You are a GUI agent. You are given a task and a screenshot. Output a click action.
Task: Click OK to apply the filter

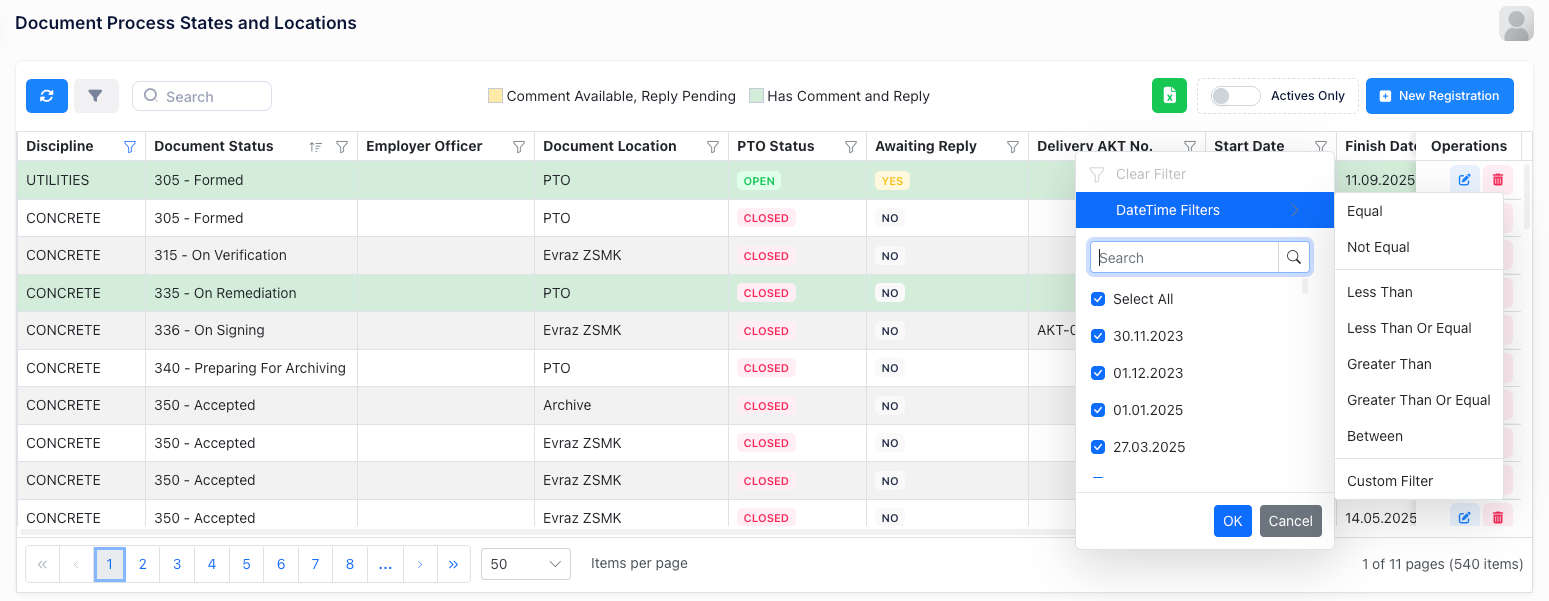[x=1232, y=521]
